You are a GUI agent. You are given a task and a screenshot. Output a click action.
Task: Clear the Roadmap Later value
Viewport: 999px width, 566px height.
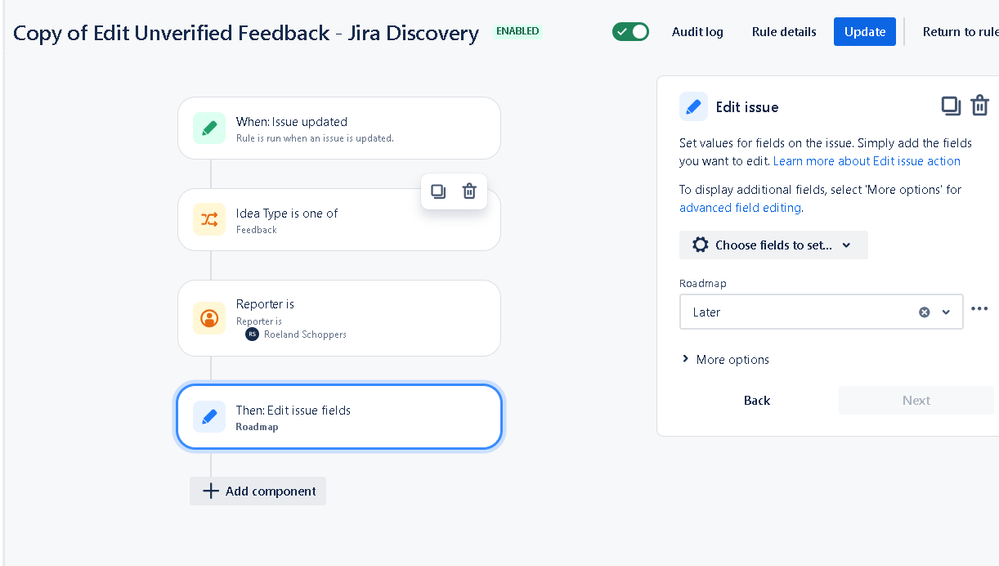pos(924,312)
